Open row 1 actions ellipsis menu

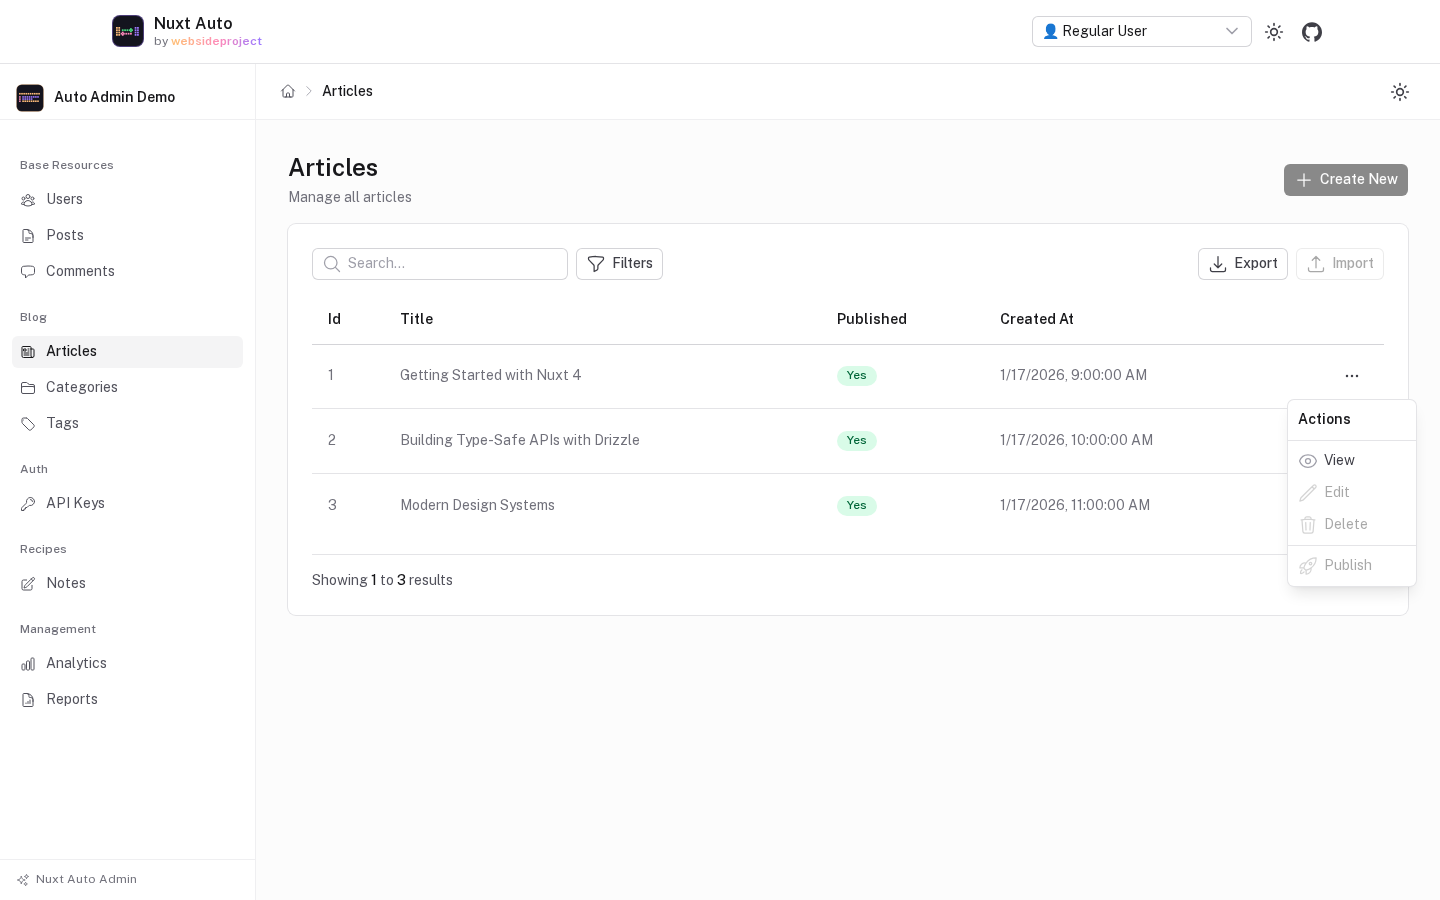pyautogui.click(x=1352, y=376)
